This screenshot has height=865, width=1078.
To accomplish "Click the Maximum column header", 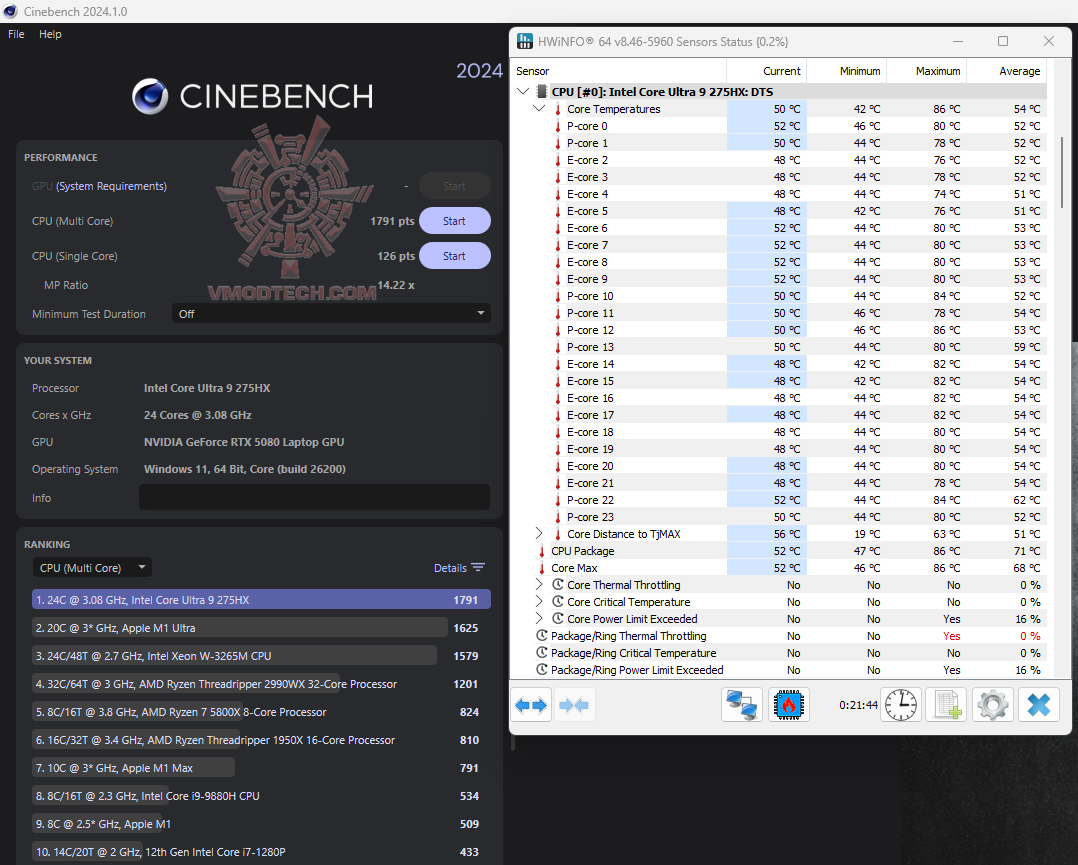I will (926, 71).
